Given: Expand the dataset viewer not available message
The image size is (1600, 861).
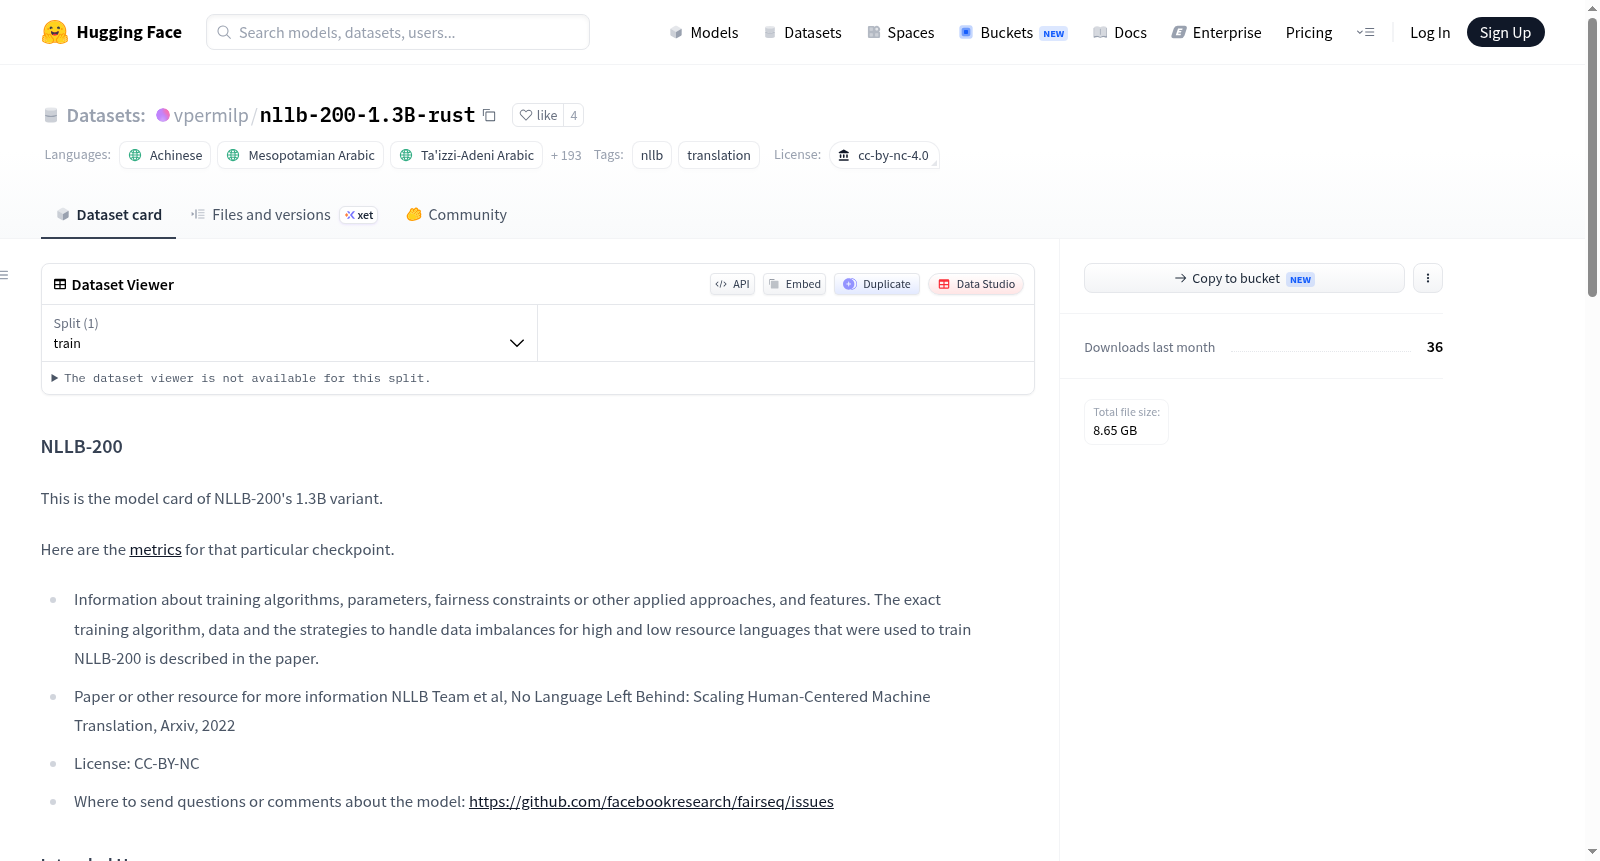Looking at the screenshot, I should pos(241,378).
